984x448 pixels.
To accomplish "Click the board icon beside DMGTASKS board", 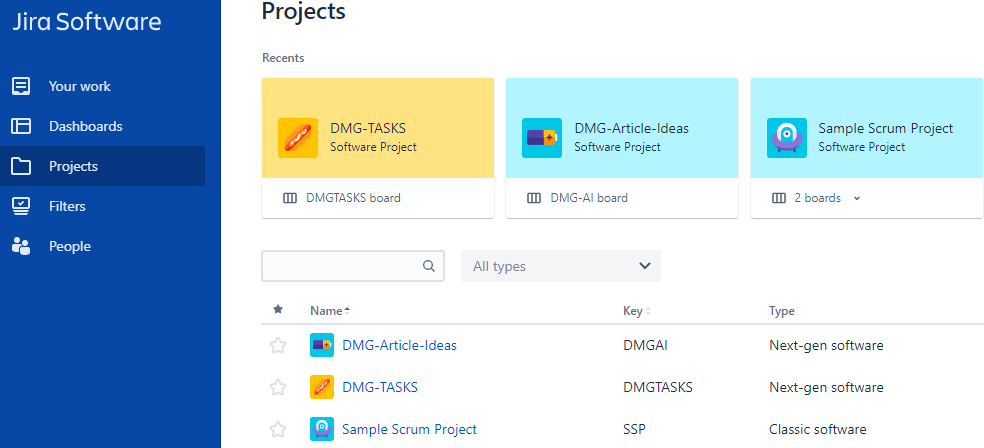I will [290, 198].
